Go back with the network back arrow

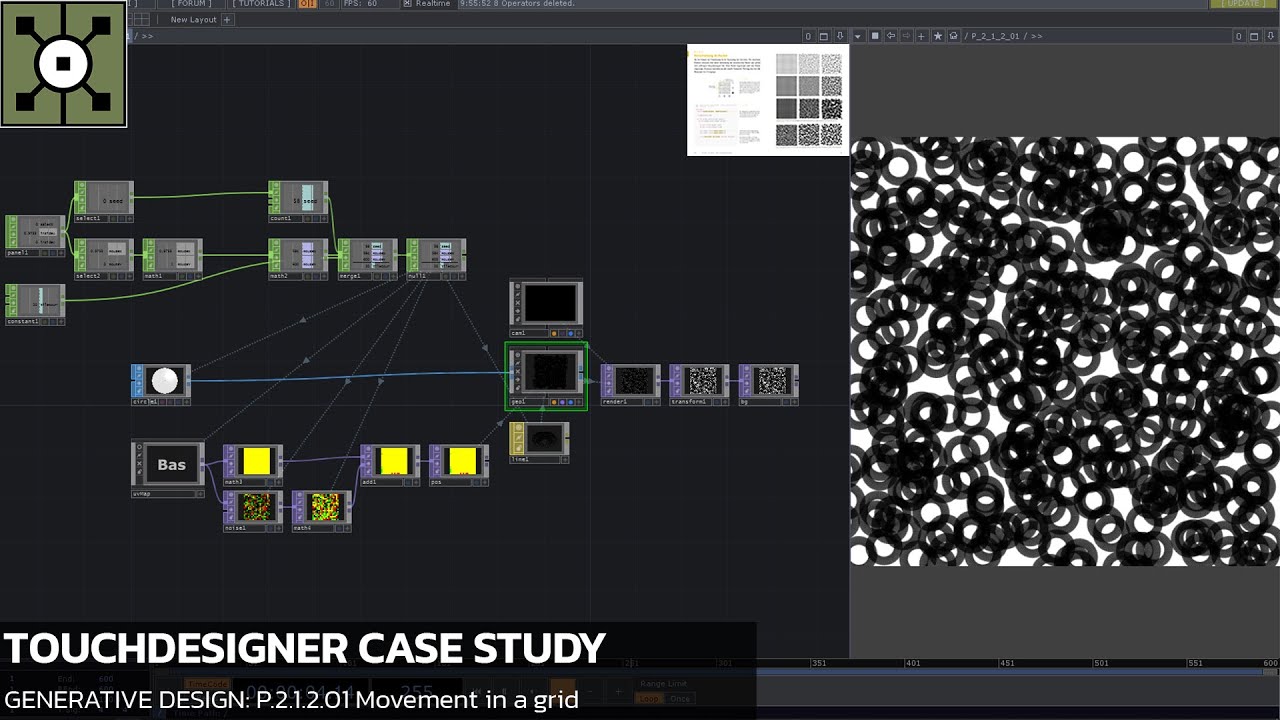point(890,36)
